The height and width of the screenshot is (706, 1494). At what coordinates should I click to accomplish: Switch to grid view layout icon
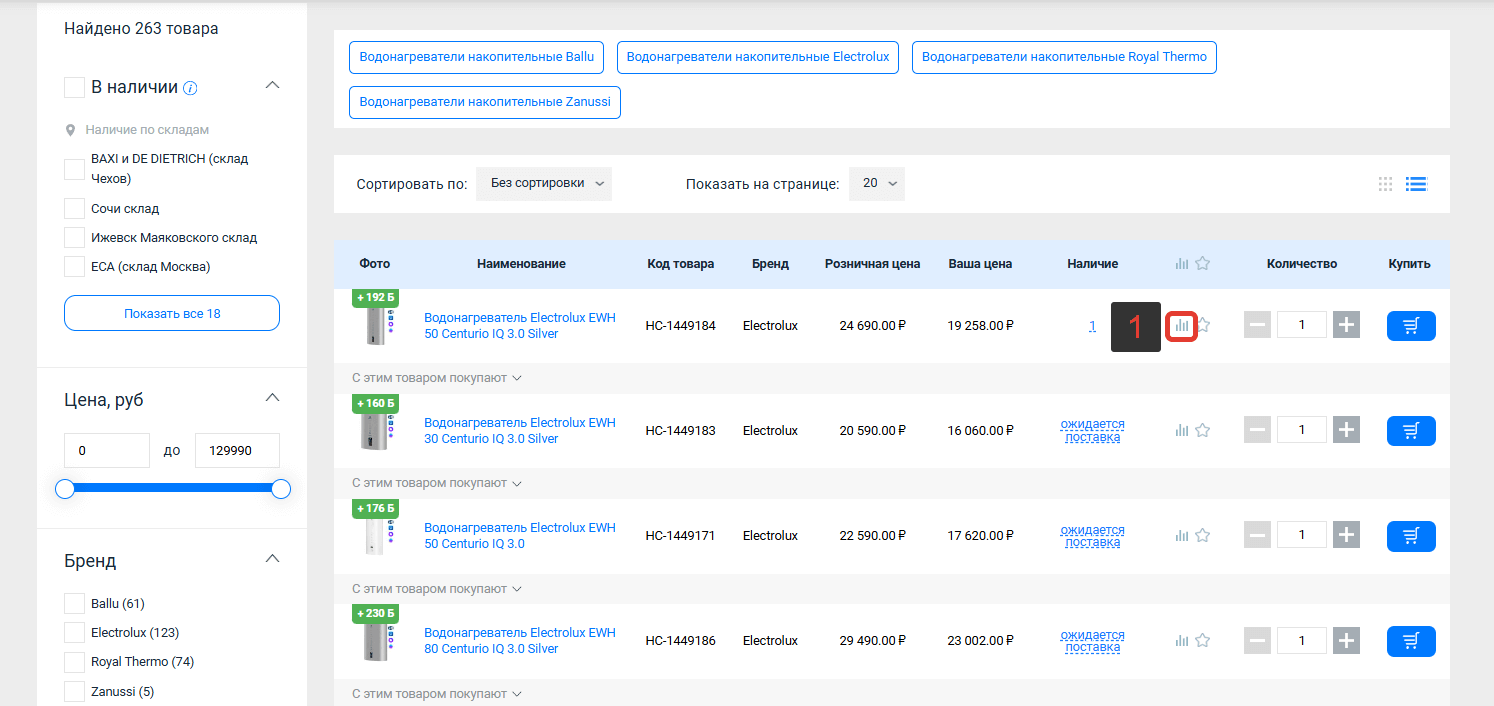[x=1385, y=184]
